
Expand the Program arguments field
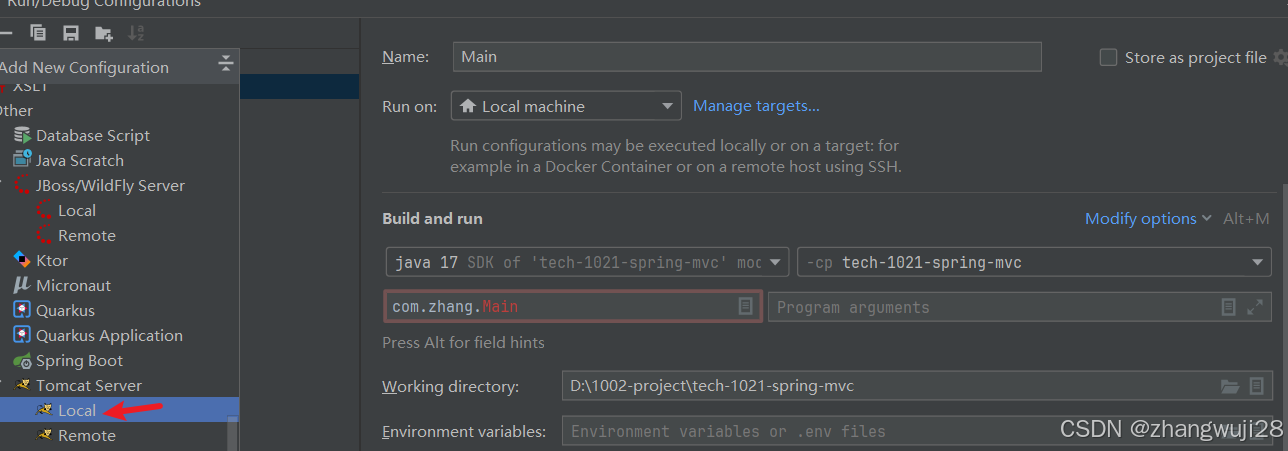(x=1255, y=307)
